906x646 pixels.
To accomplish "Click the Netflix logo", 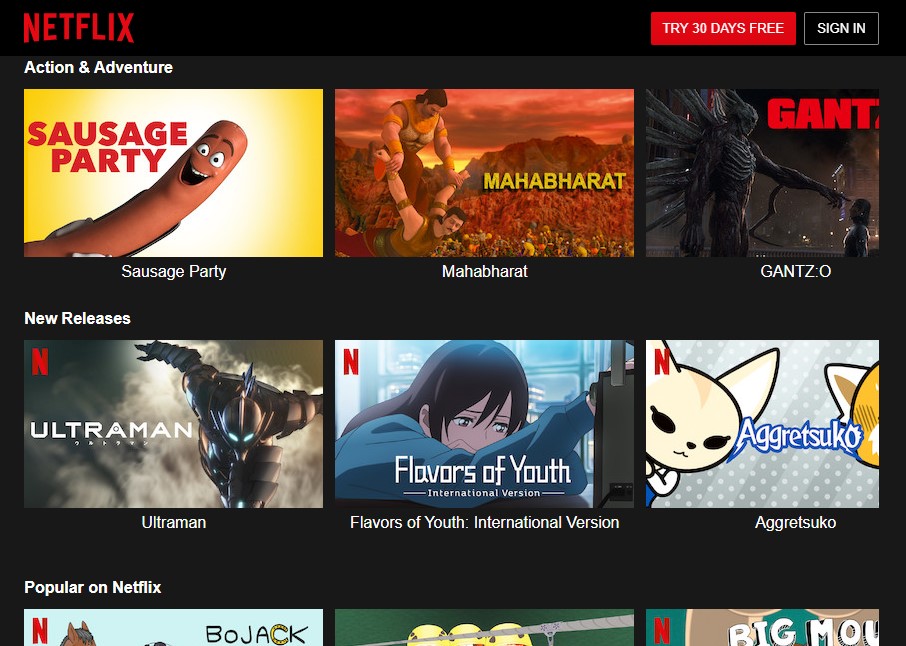I will pyautogui.click(x=79, y=28).
